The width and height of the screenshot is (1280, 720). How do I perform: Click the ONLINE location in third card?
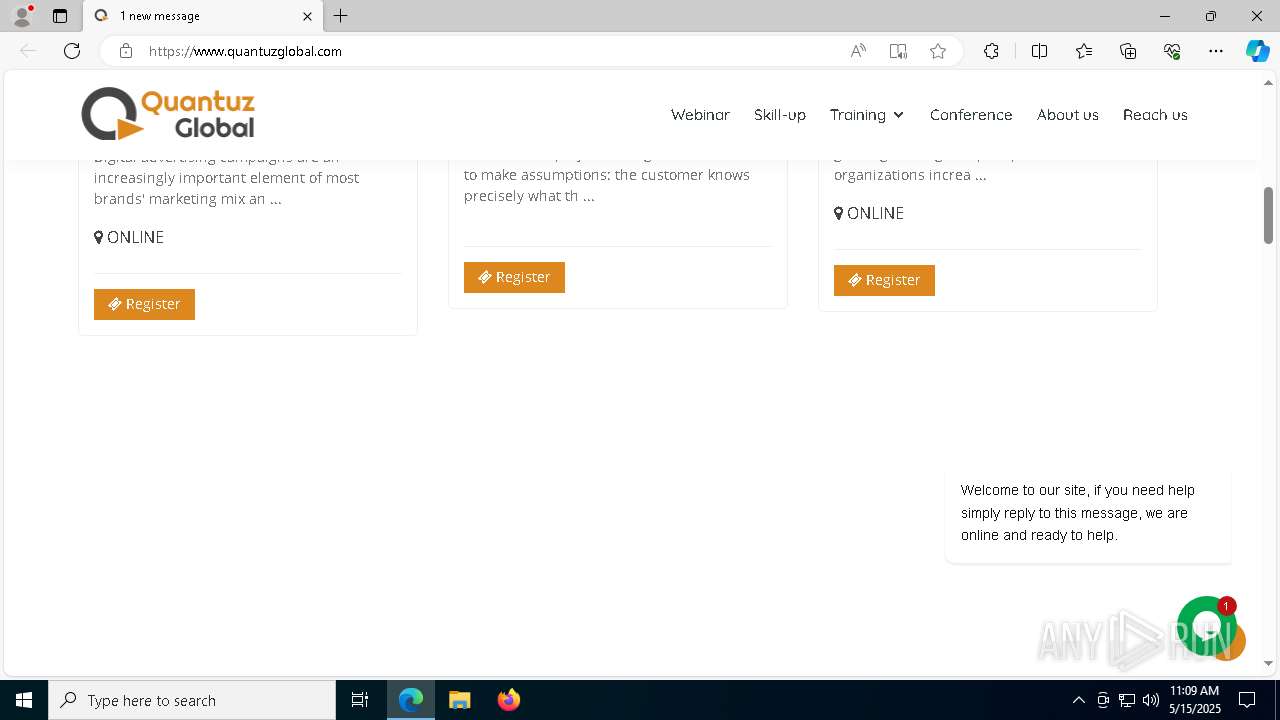pos(869,213)
